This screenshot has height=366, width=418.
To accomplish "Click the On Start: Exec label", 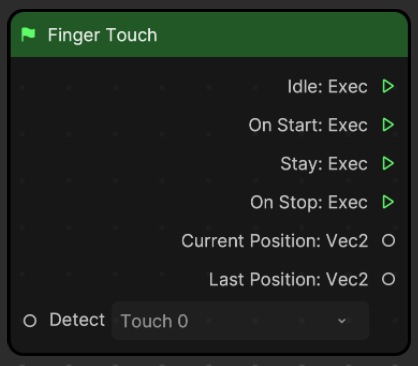I will tap(308, 125).
